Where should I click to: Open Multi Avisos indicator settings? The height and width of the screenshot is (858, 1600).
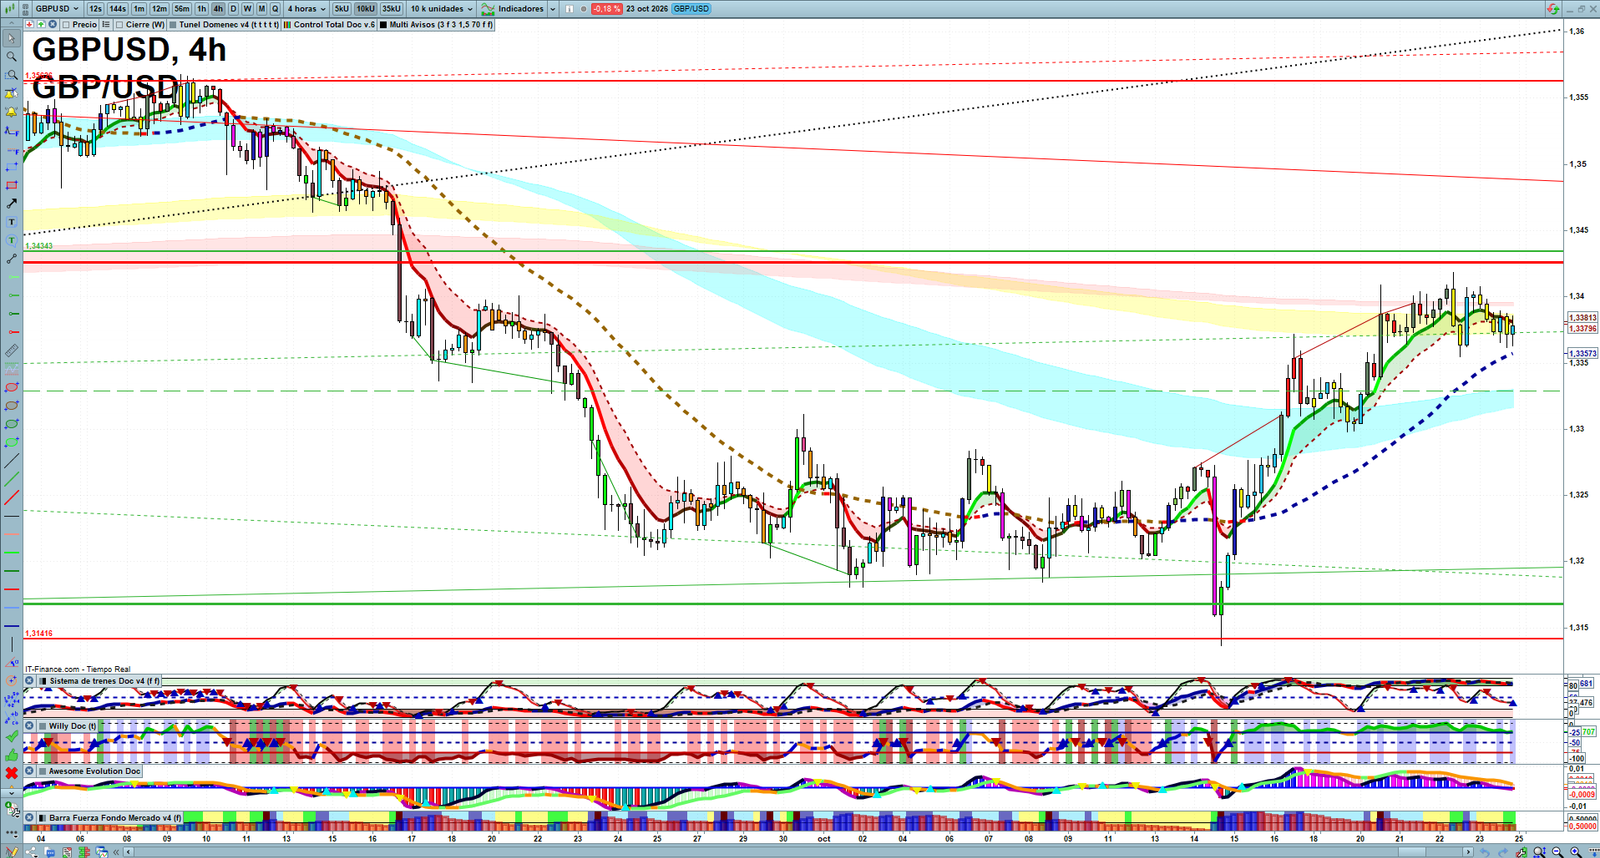[437, 24]
